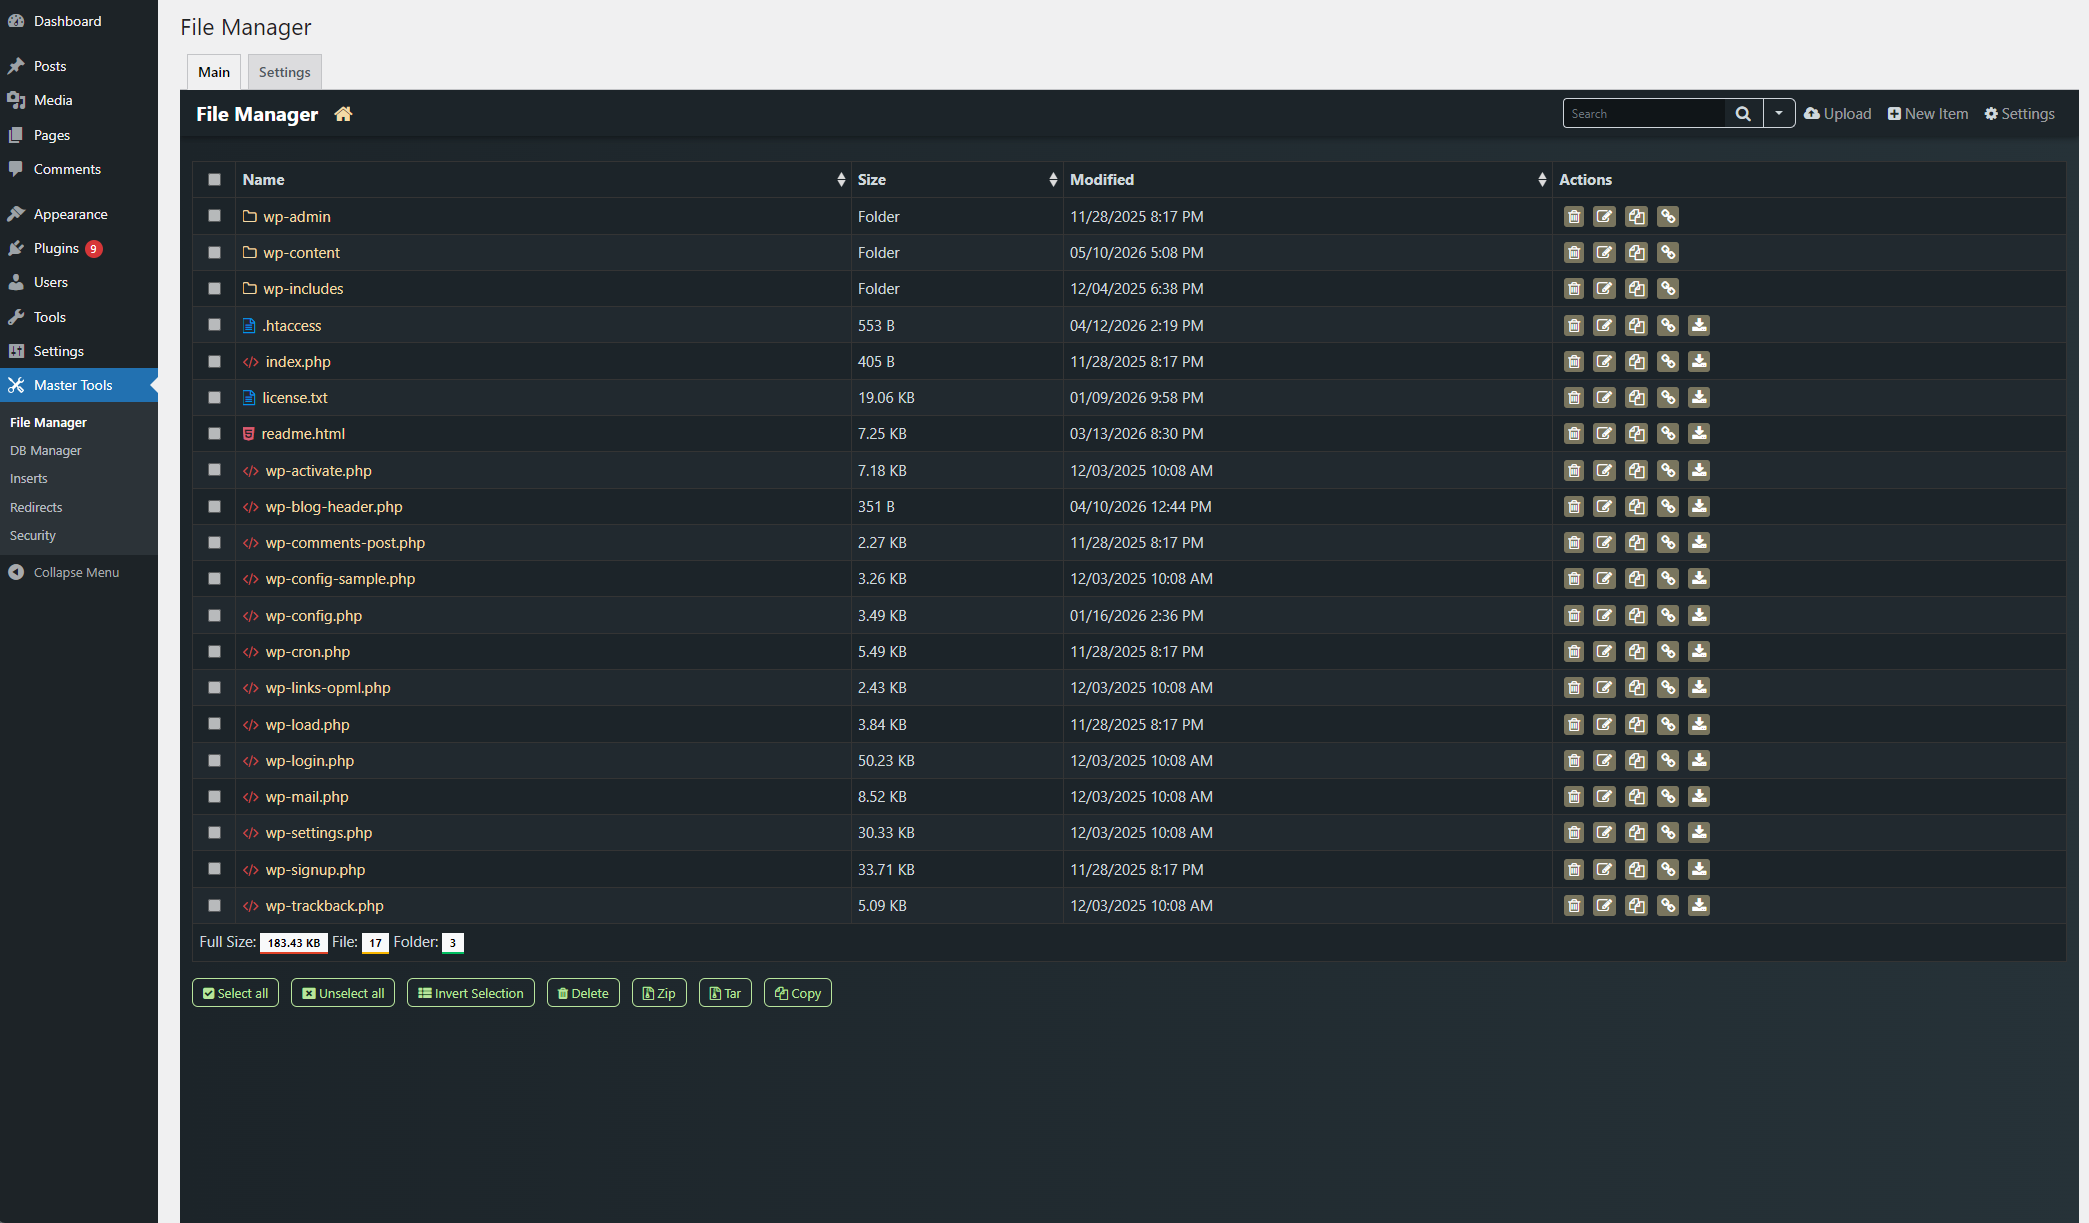Click the edit icon for readme.html
This screenshot has height=1223, width=2089.
1605,434
